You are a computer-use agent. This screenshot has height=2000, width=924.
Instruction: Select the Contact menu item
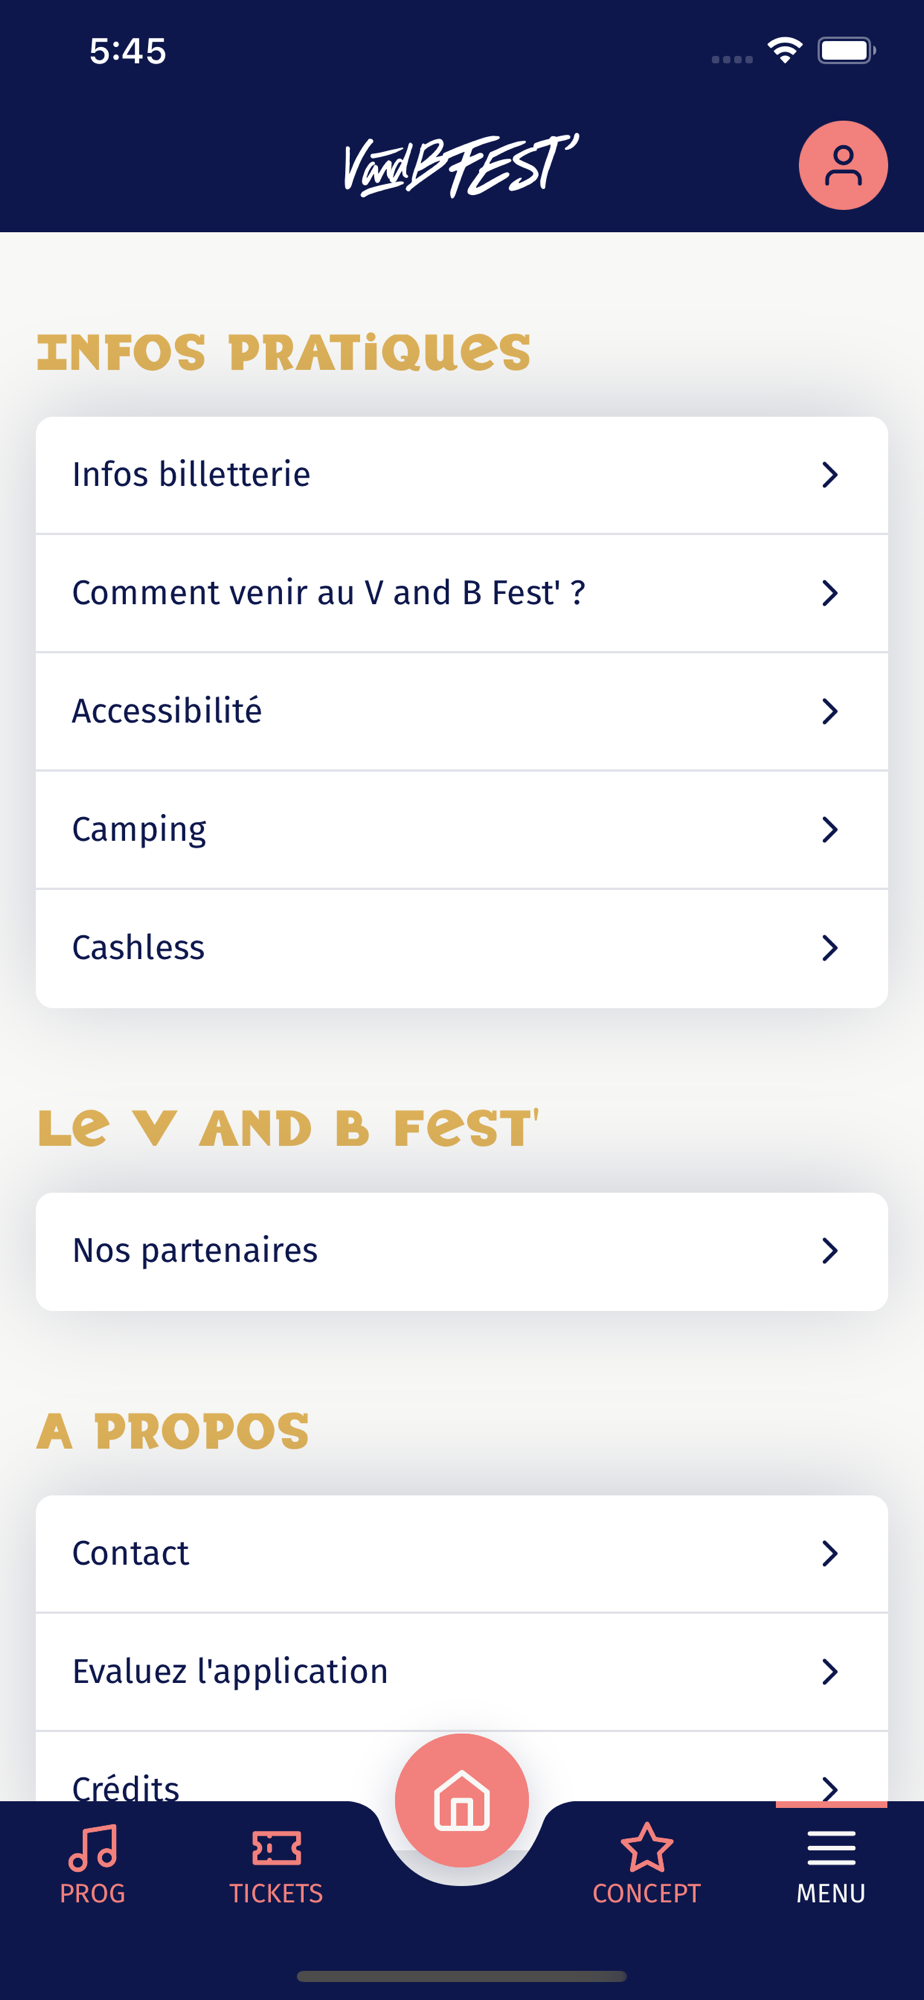462,1553
